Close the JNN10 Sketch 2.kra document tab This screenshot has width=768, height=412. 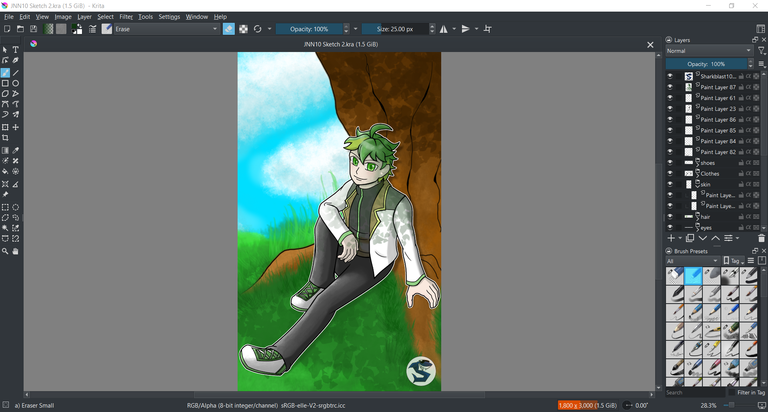click(x=650, y=45)
